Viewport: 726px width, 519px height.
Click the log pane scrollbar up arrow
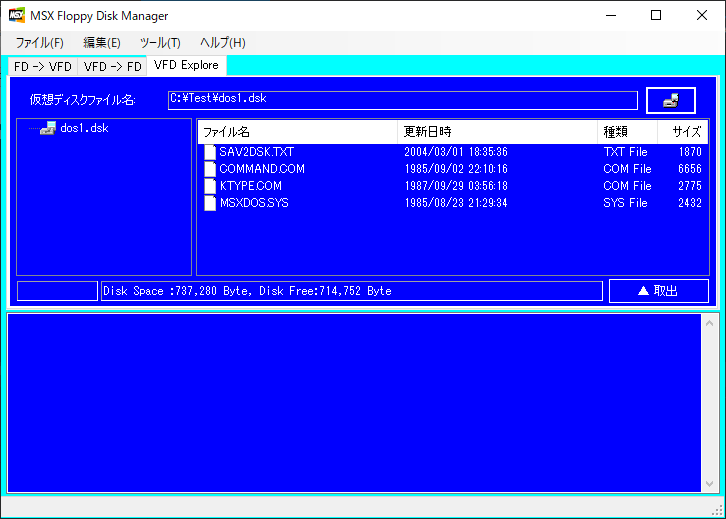tap(711, 322)
